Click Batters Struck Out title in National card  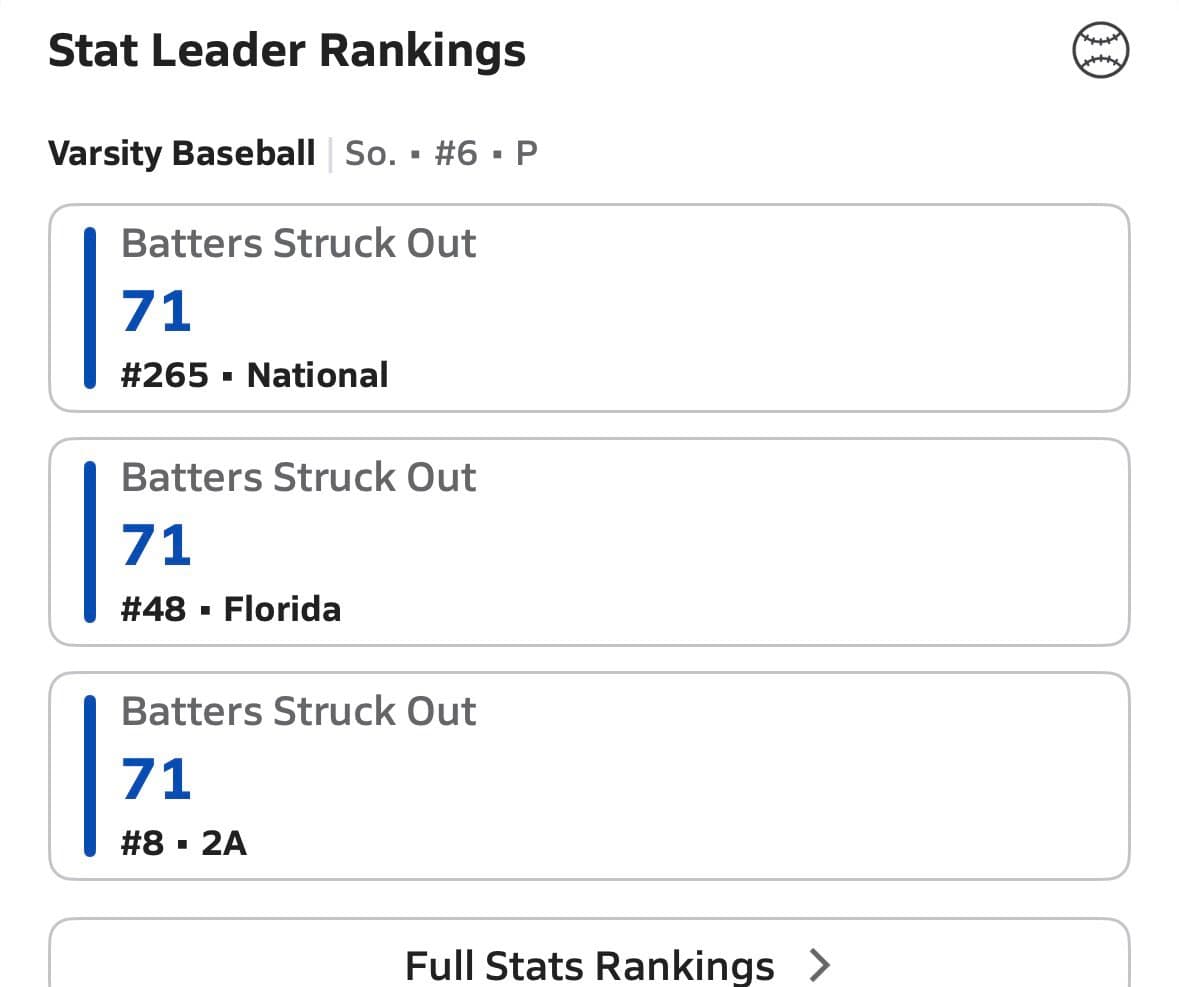(x=298, y=244)
